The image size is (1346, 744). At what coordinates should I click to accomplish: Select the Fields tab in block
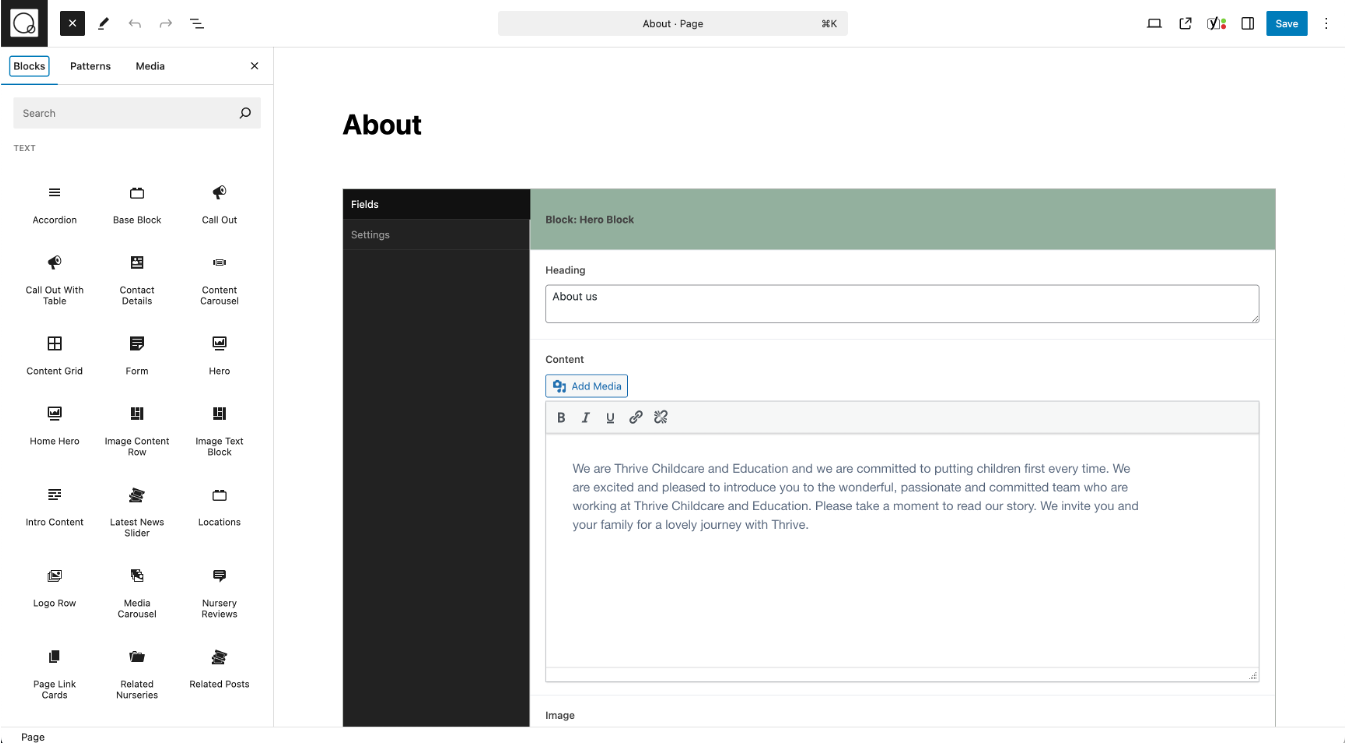[436, 204]
